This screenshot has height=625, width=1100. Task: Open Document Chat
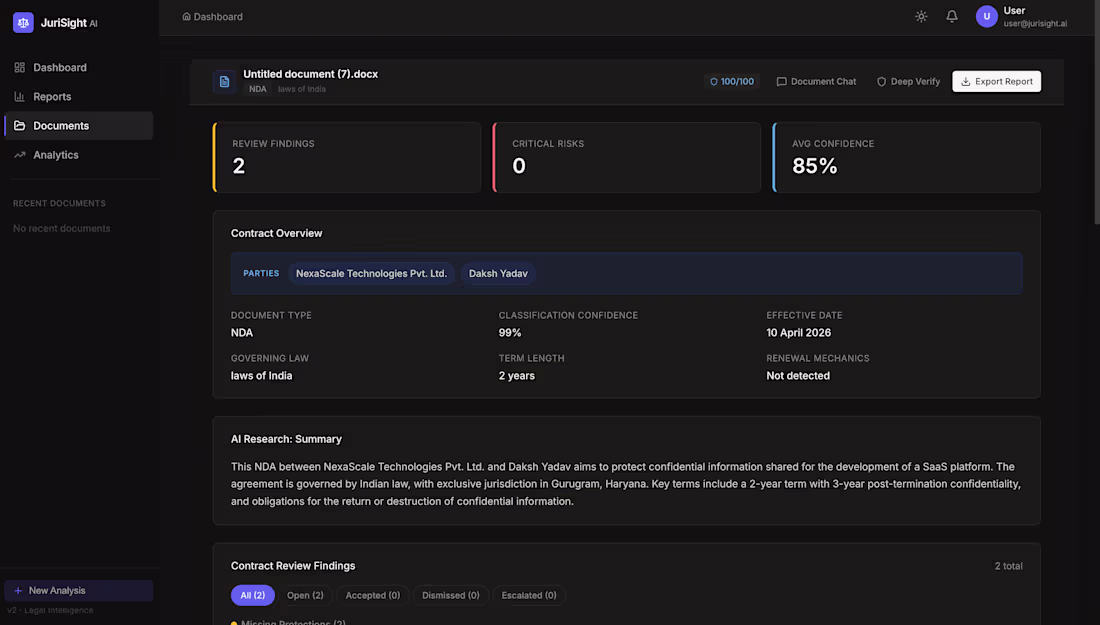tap(816, 81)
